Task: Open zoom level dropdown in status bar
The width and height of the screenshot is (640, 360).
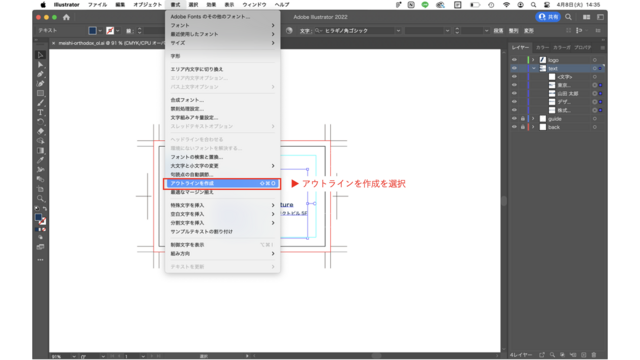Action: tap(74, 356)
